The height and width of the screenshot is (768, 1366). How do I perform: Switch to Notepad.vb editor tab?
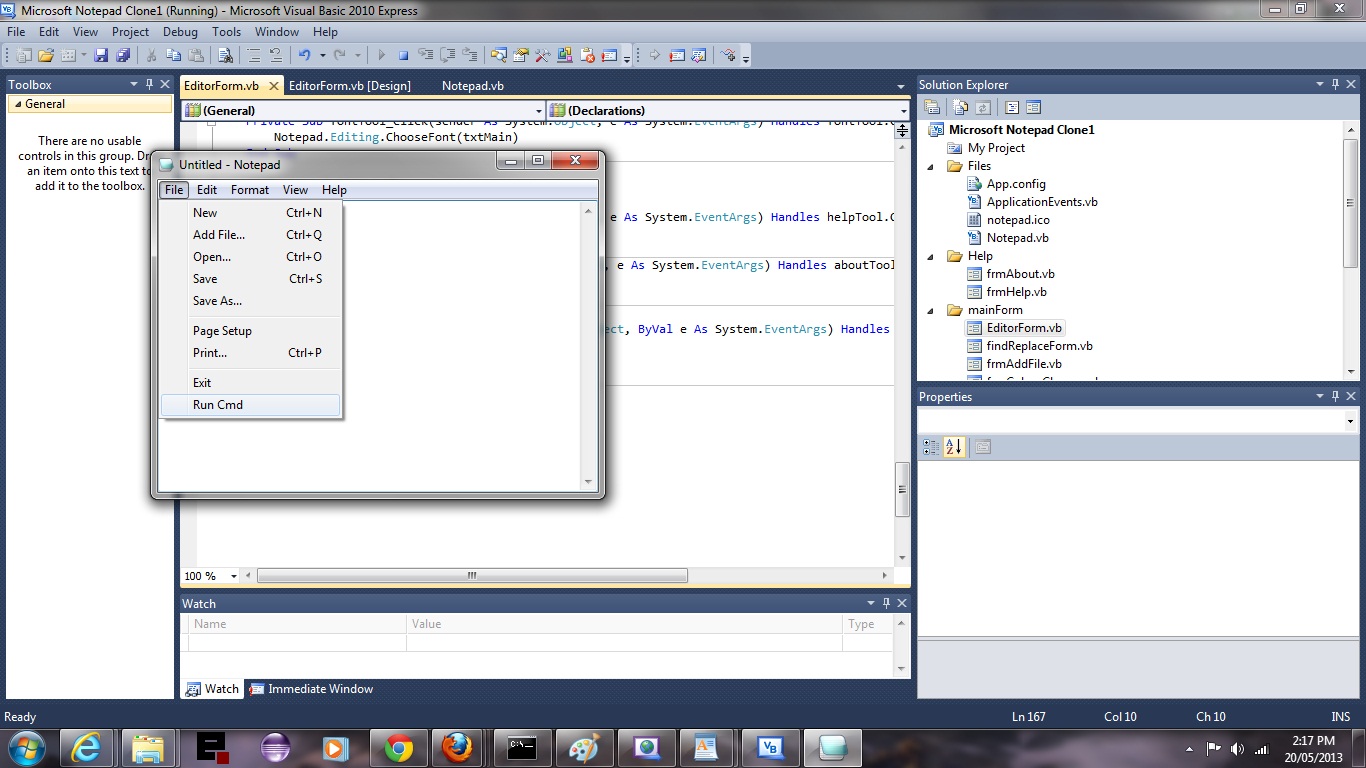coord(473,85)
